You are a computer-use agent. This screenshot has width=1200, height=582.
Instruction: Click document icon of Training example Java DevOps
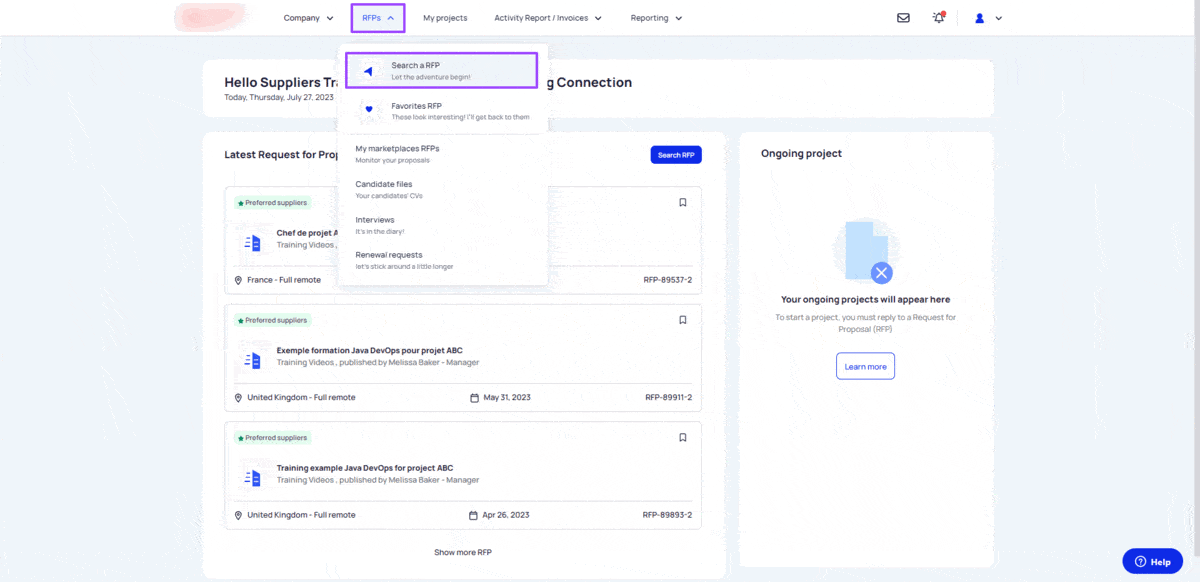coord(251,477)
